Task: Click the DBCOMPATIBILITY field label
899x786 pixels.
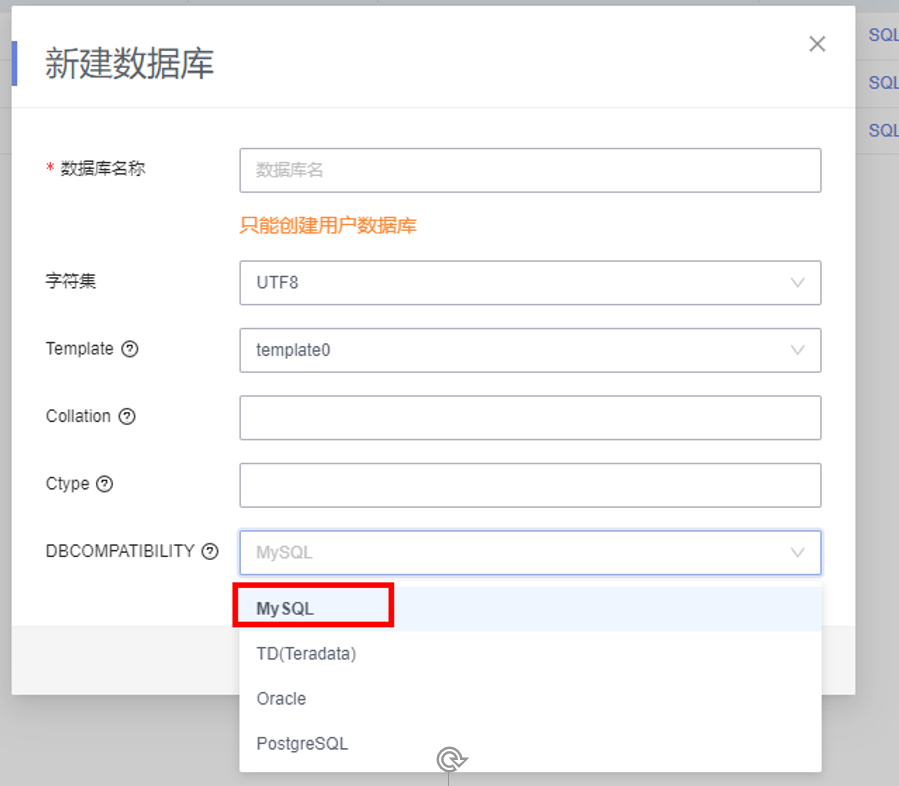Action: 120,551
